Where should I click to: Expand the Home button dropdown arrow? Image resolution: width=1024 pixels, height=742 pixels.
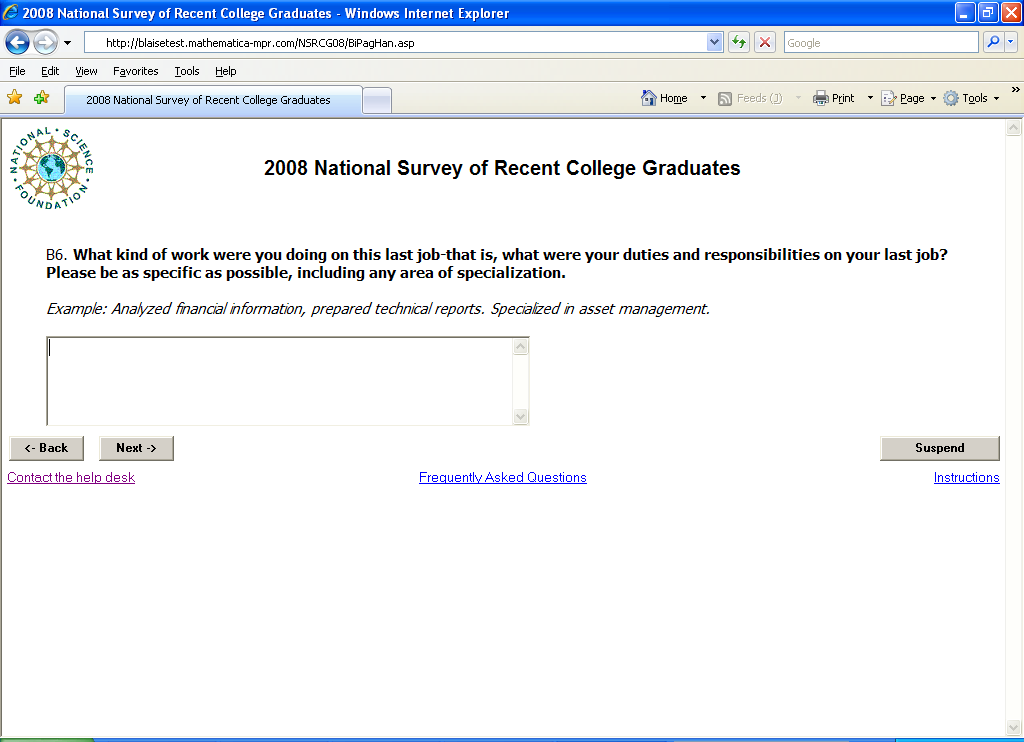tap(703, 98)
